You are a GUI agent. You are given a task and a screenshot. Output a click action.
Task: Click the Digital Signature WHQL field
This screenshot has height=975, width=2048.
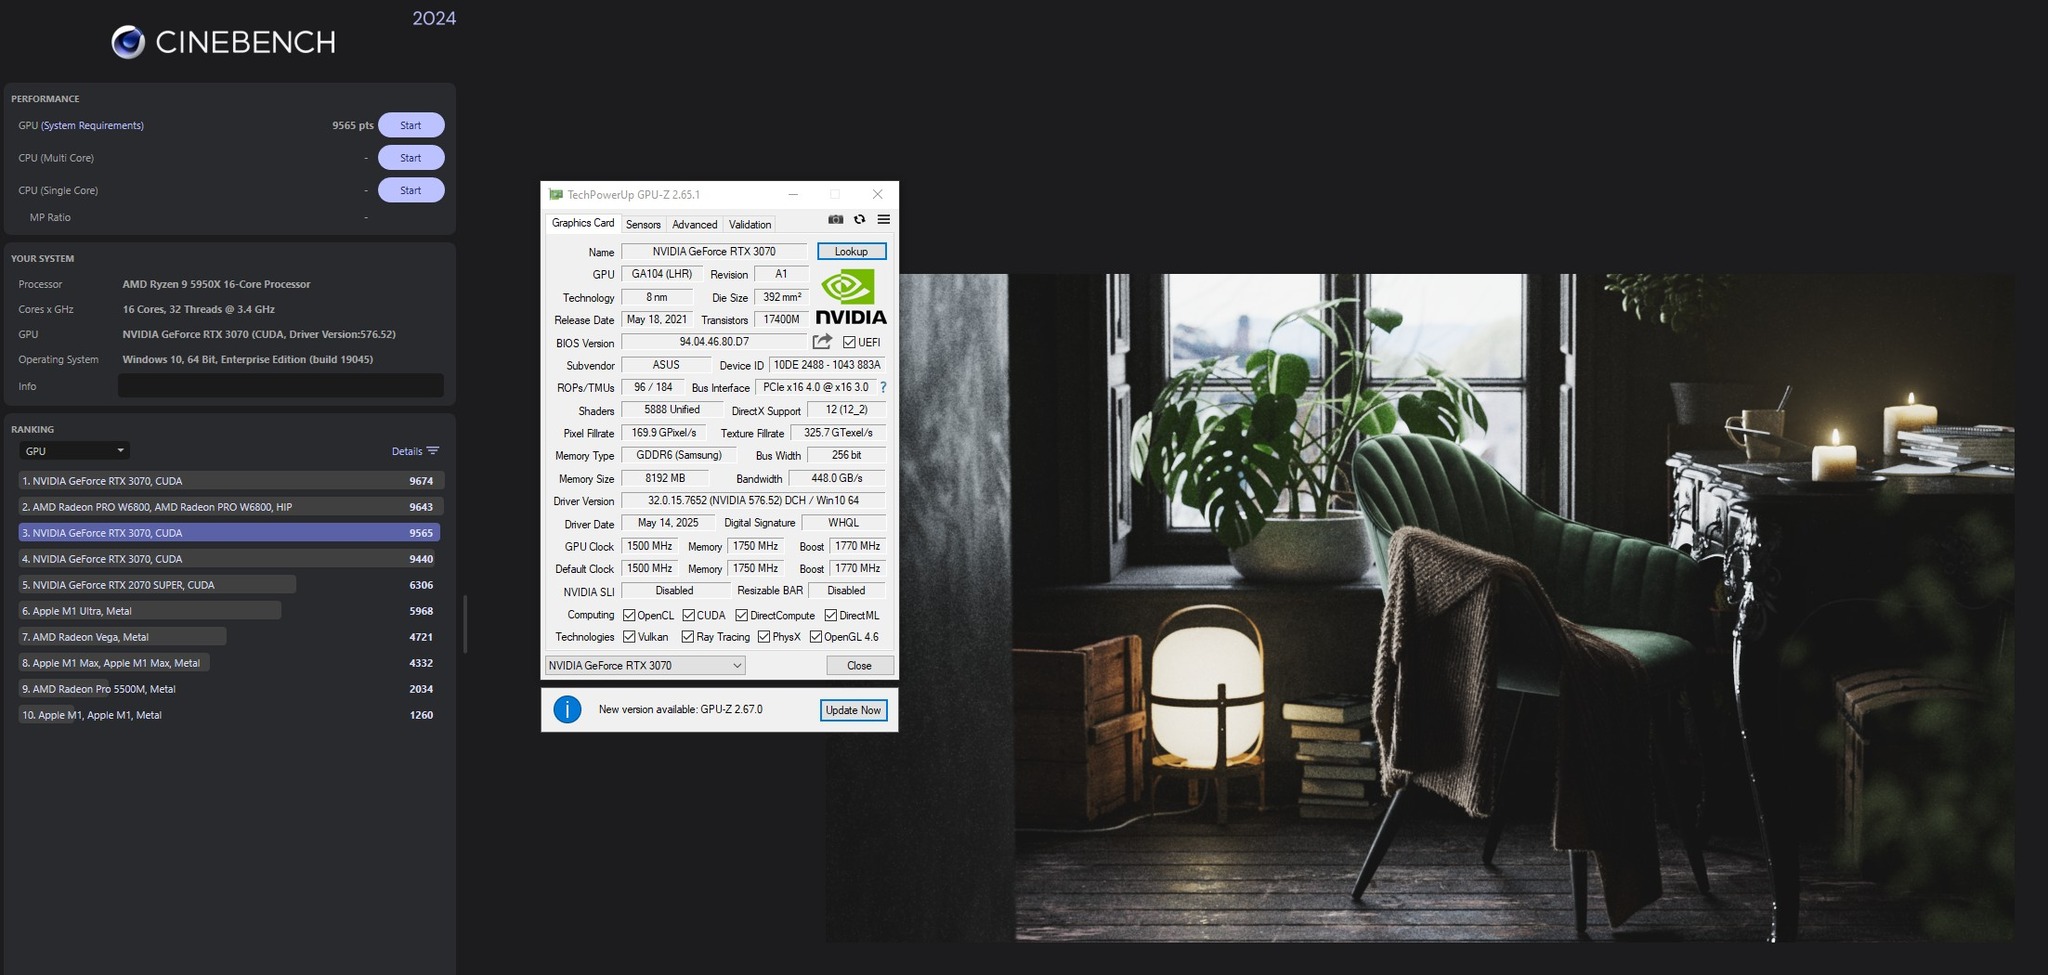click(844, 523)
